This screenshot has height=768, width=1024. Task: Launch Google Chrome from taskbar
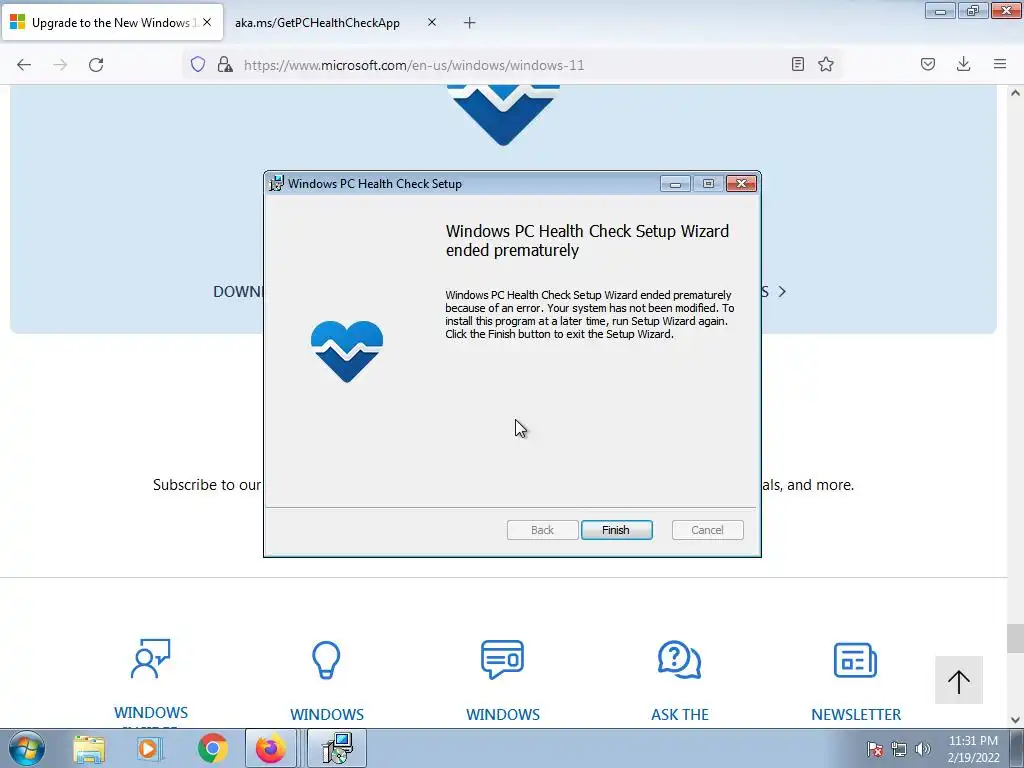pos(212,748)
